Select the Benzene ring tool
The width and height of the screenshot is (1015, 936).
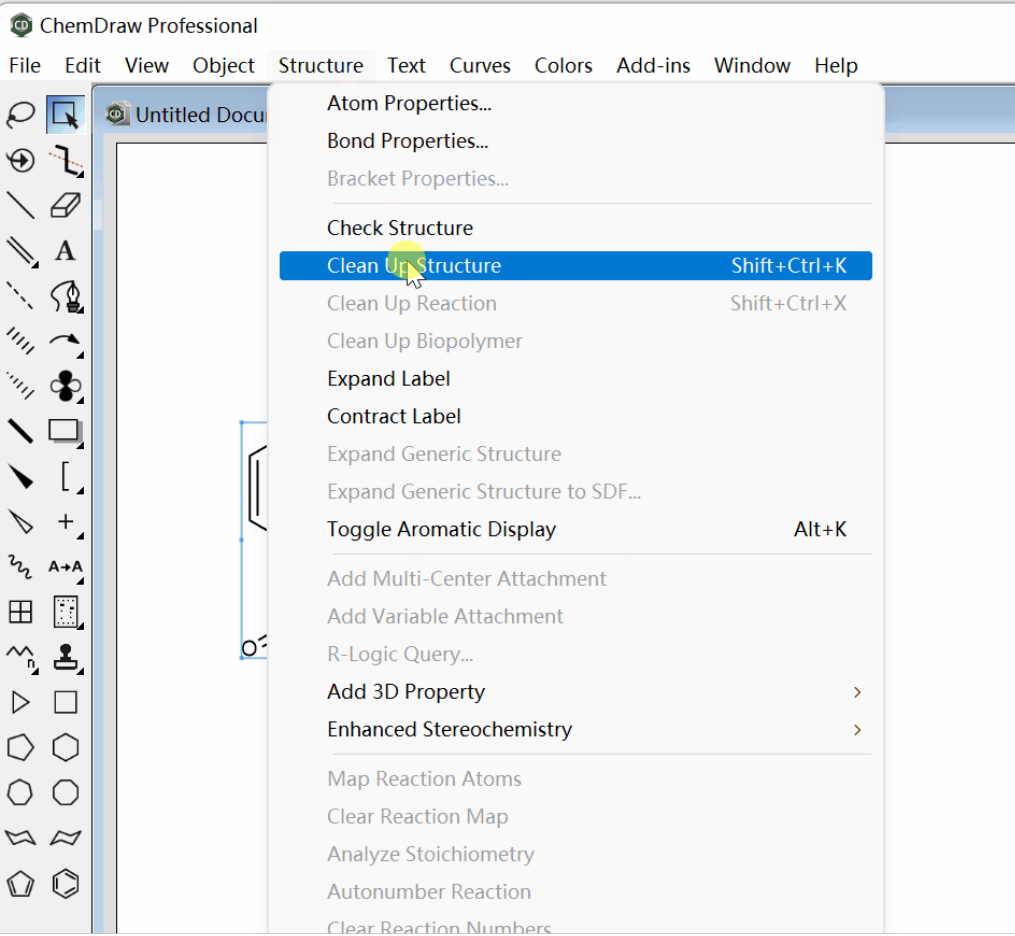(65, 884)
